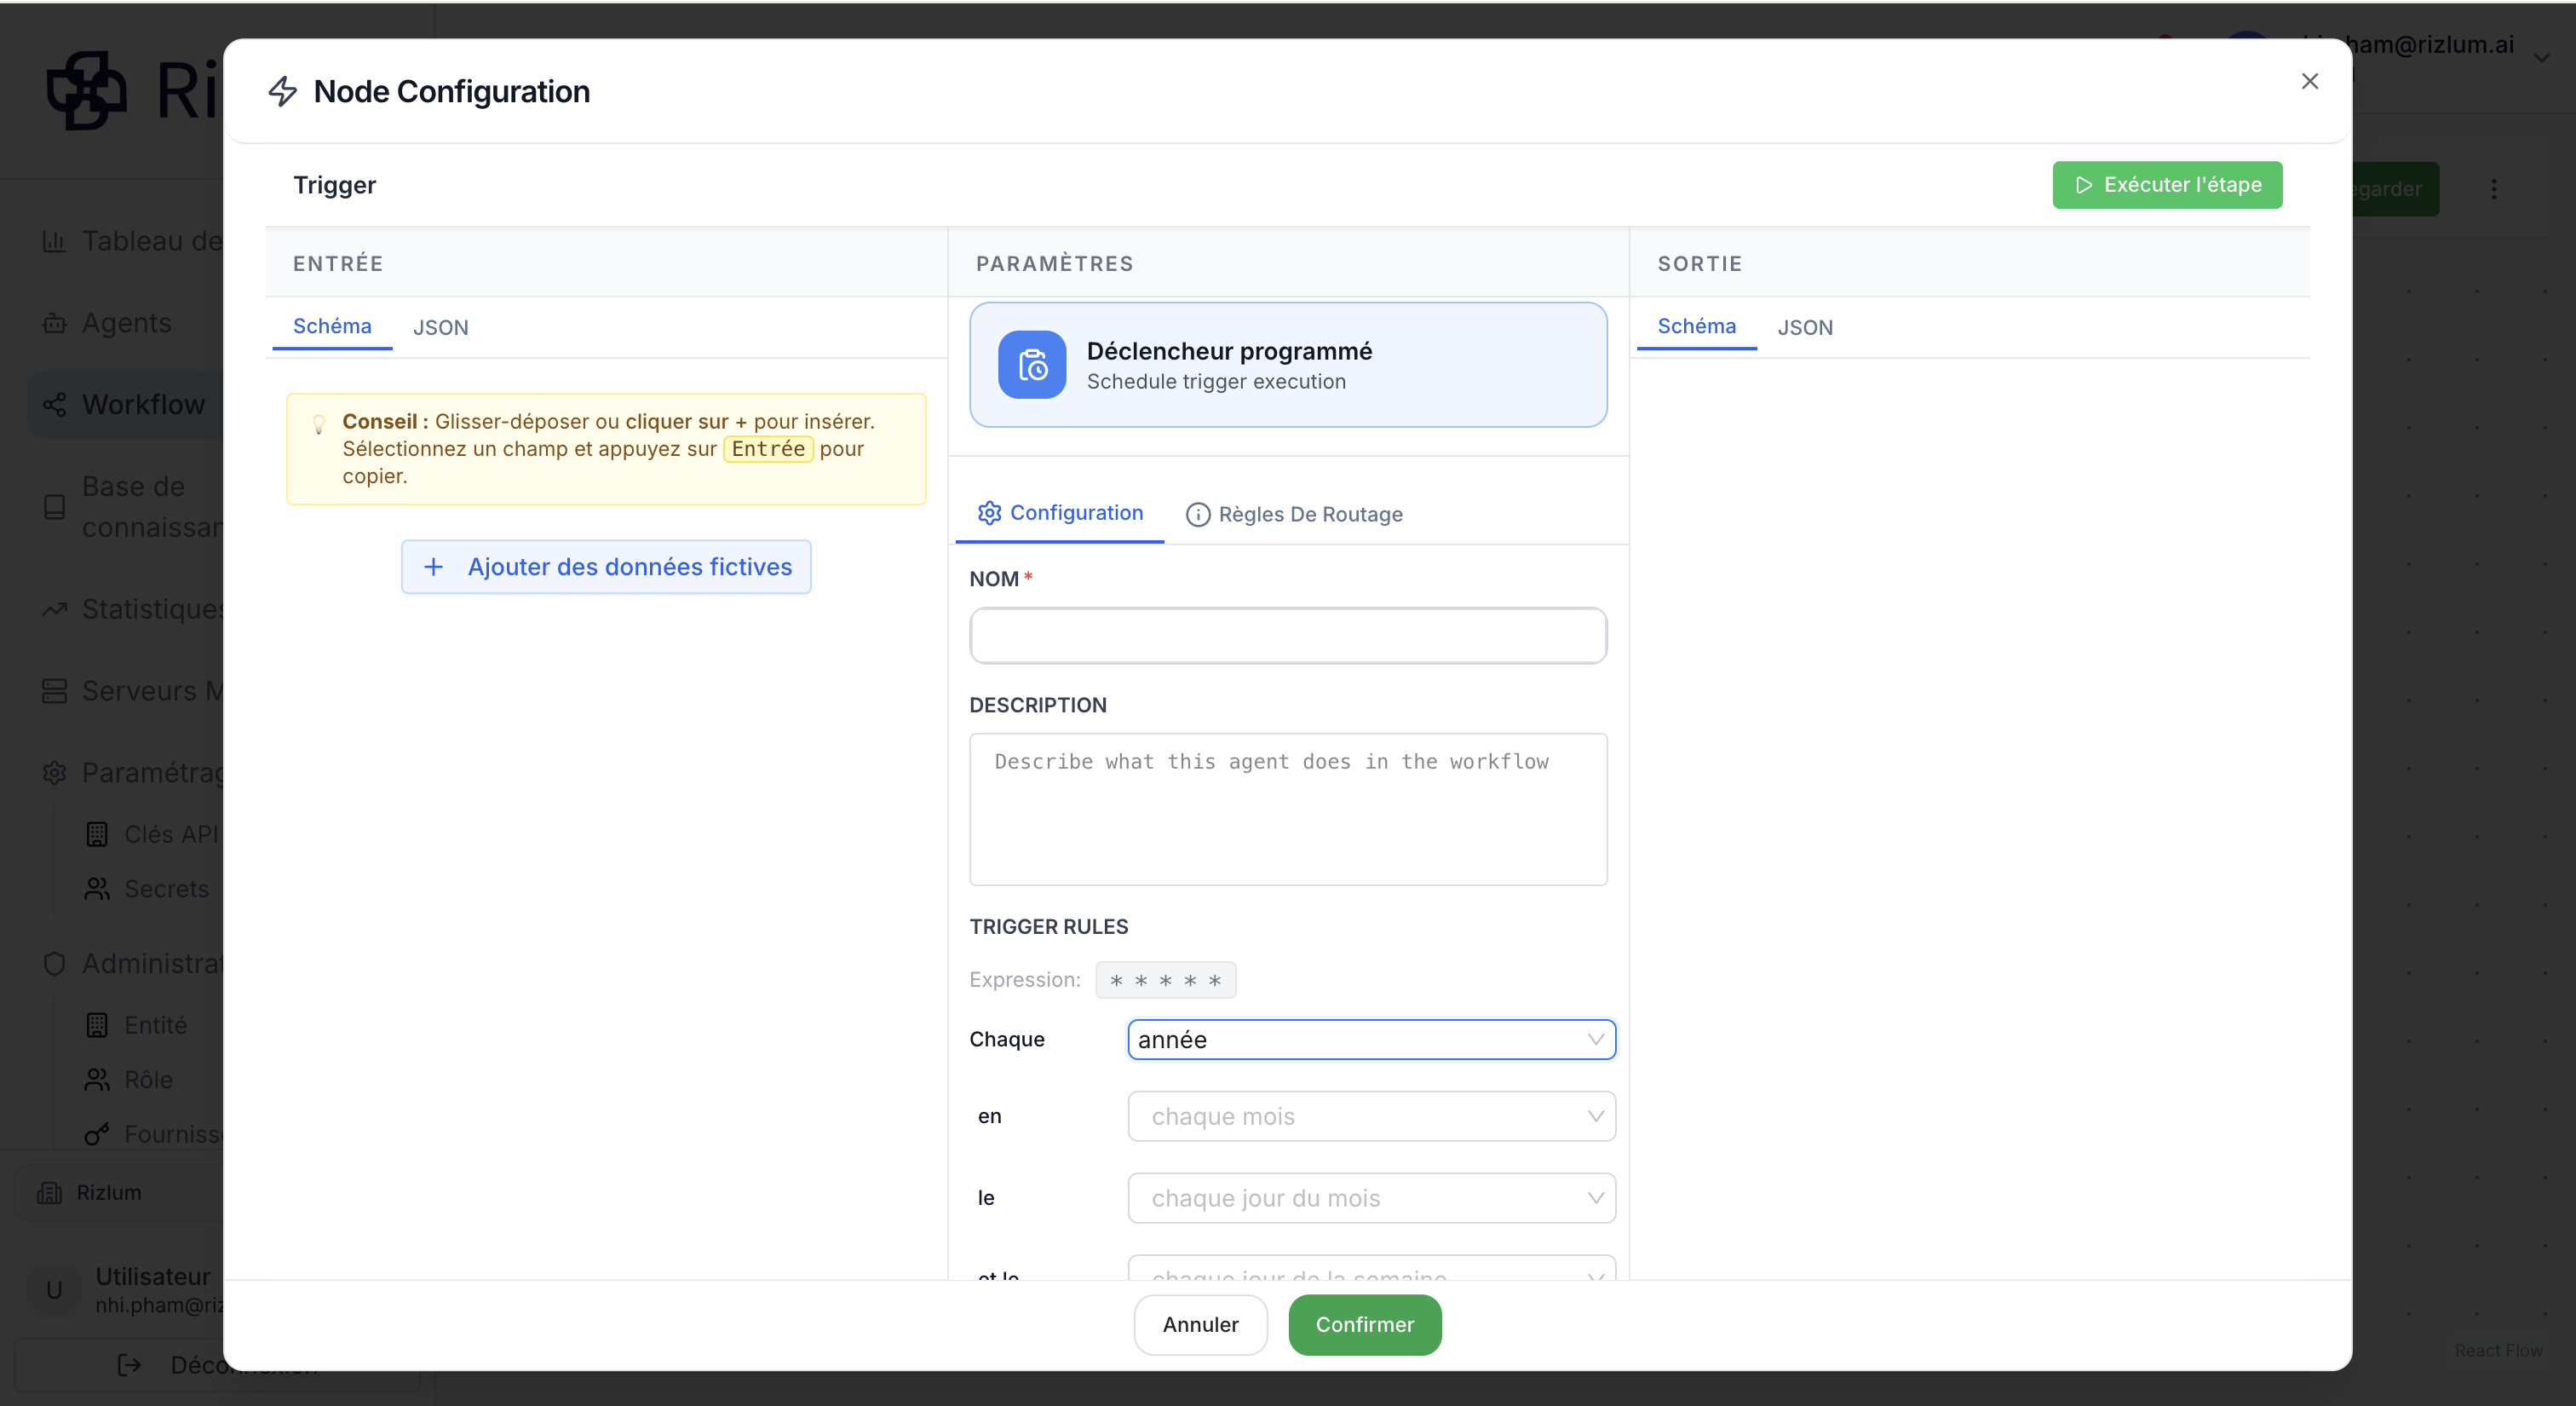2576x1406 pixels.
Task: Open the Chaque année dropdown
Action: point(1371,1040)
